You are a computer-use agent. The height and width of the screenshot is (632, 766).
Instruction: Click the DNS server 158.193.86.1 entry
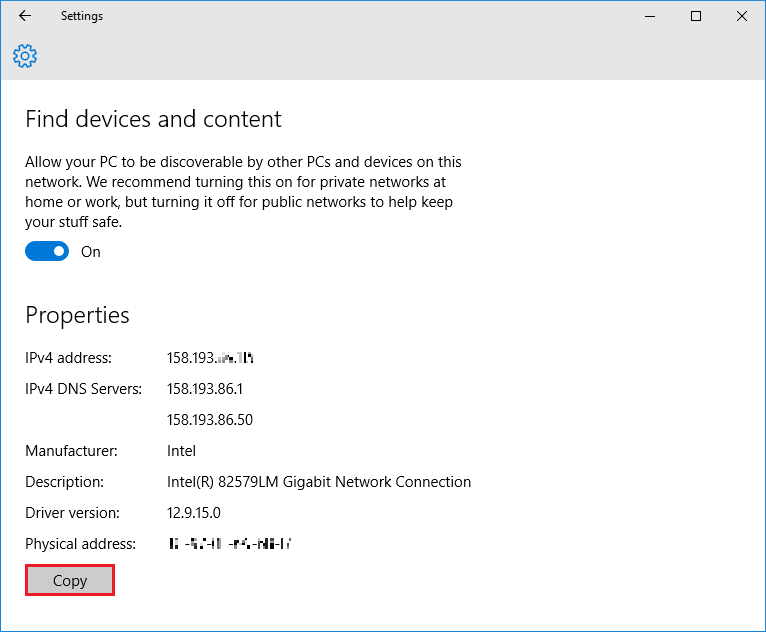pos(205,389)
